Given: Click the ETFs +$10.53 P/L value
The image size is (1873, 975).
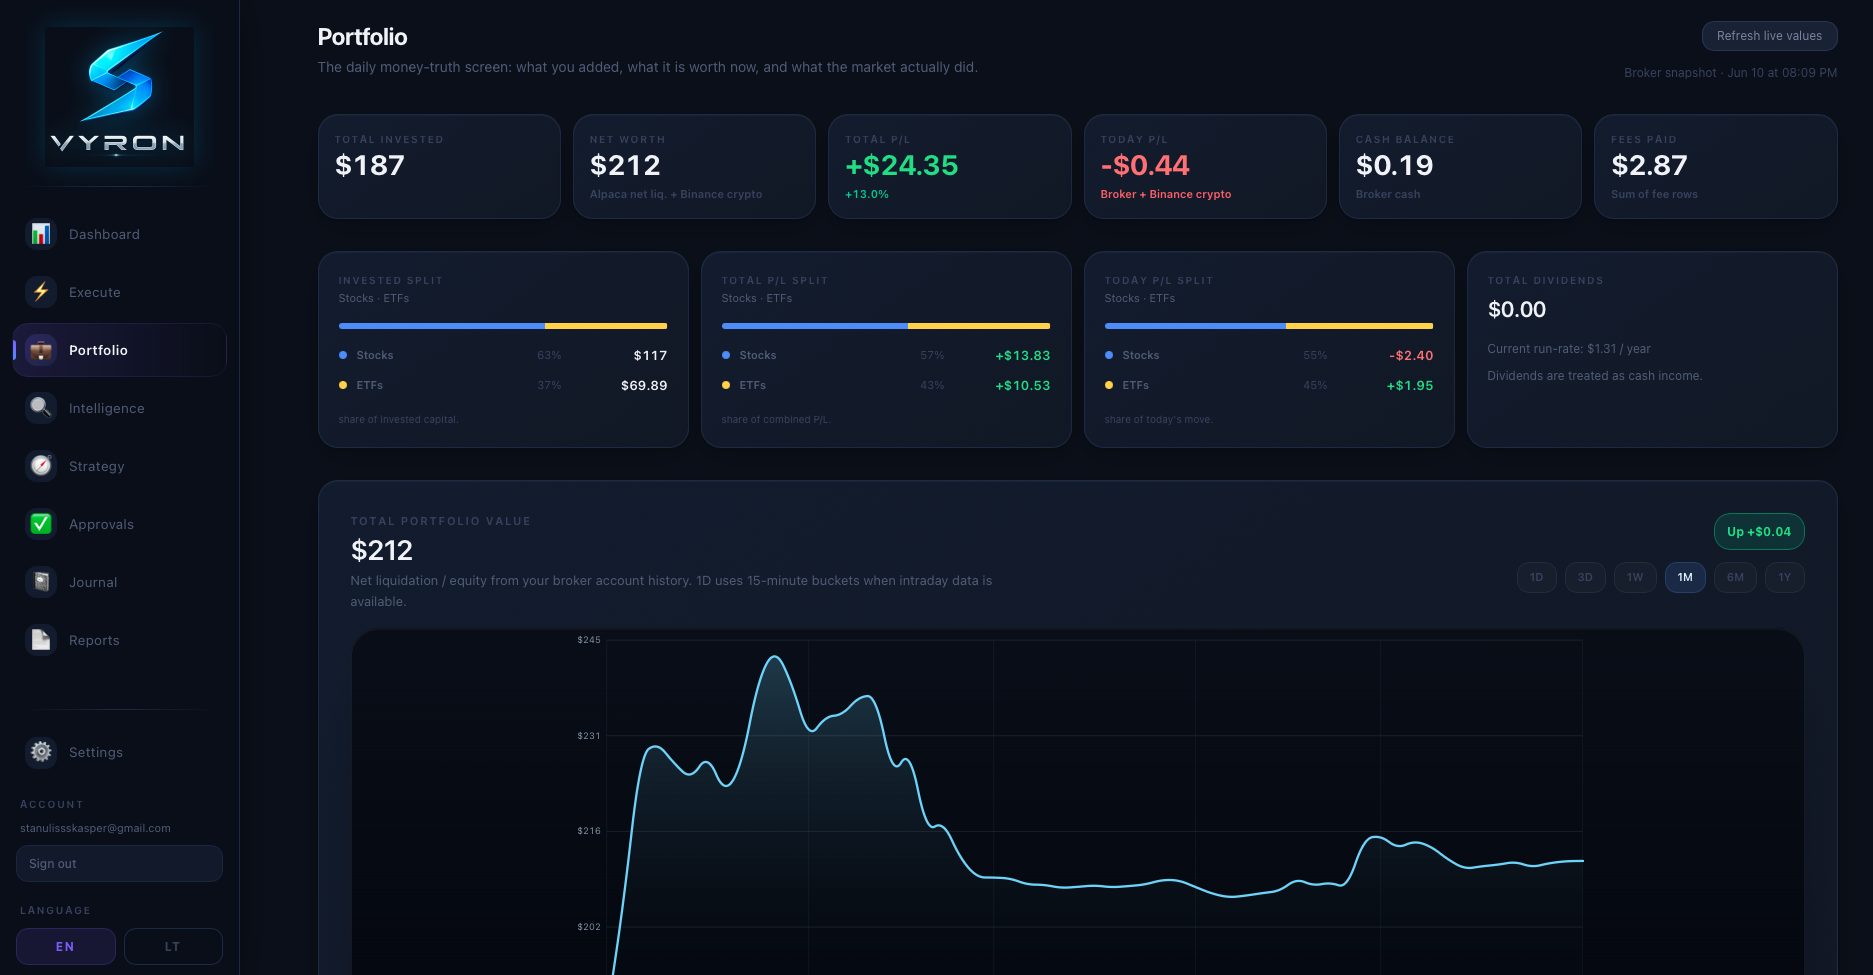Looking at the screenshot, I should (x=1023, y=385).
